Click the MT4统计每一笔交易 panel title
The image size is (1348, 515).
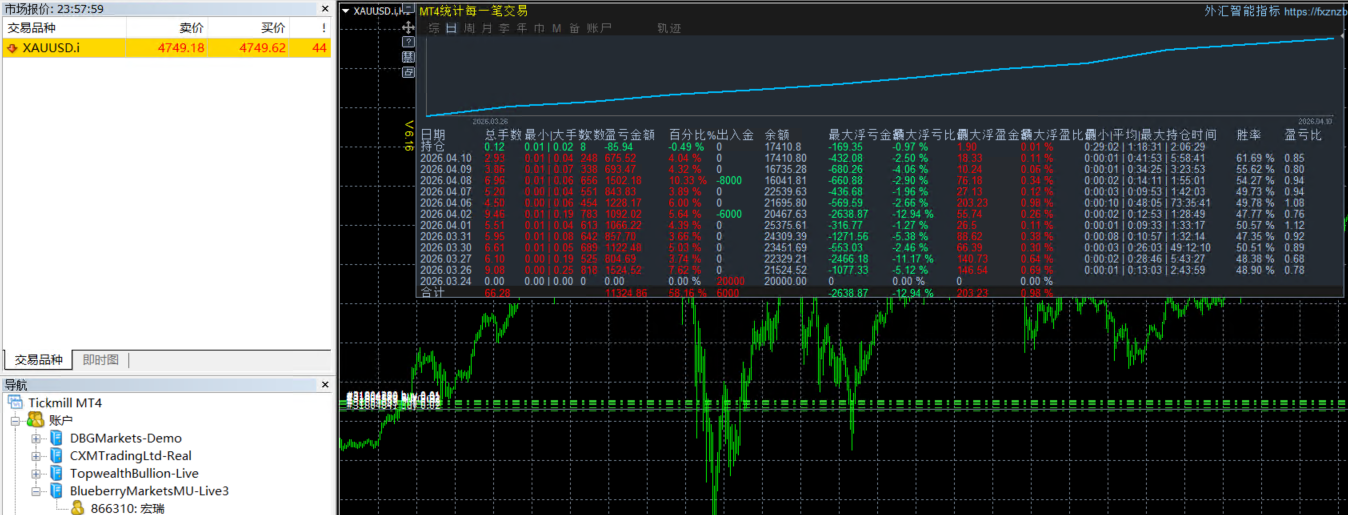[473, 11]
